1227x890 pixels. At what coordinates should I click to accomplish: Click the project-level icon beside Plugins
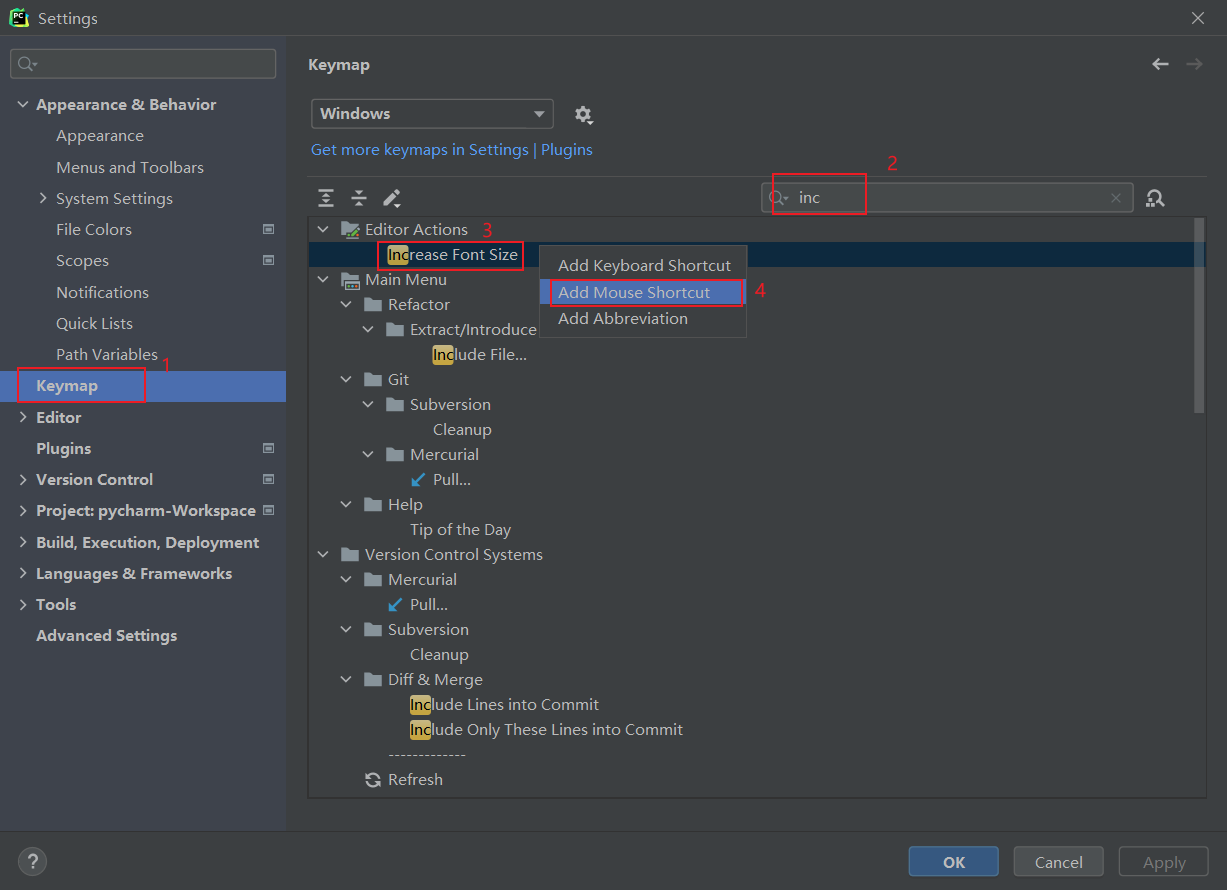tap(268, 448)
